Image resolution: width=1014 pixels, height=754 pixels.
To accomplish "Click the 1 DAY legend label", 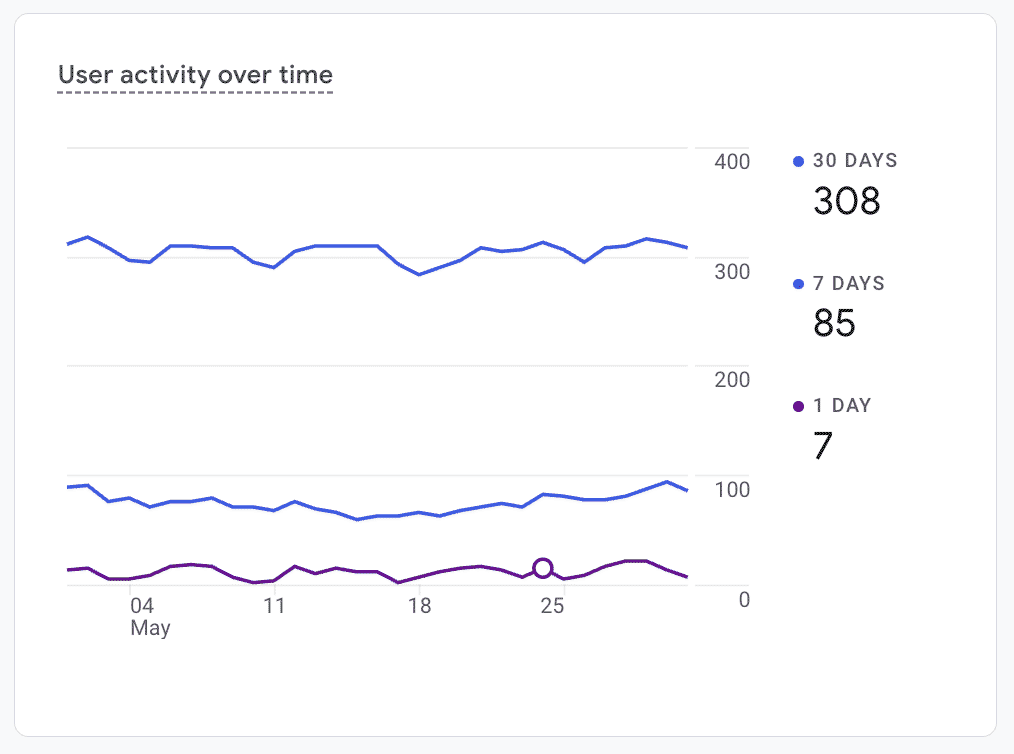I will click(x=842, y=406).
